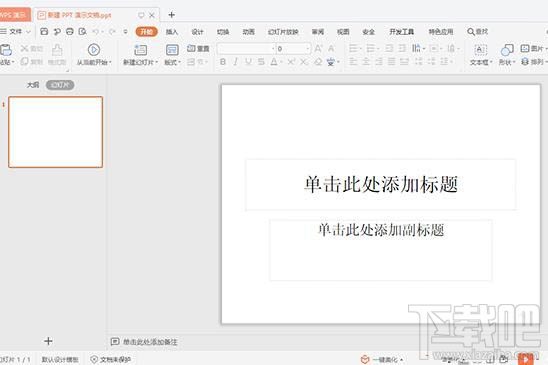Click the 'click to add notes' area

[150, 342]
